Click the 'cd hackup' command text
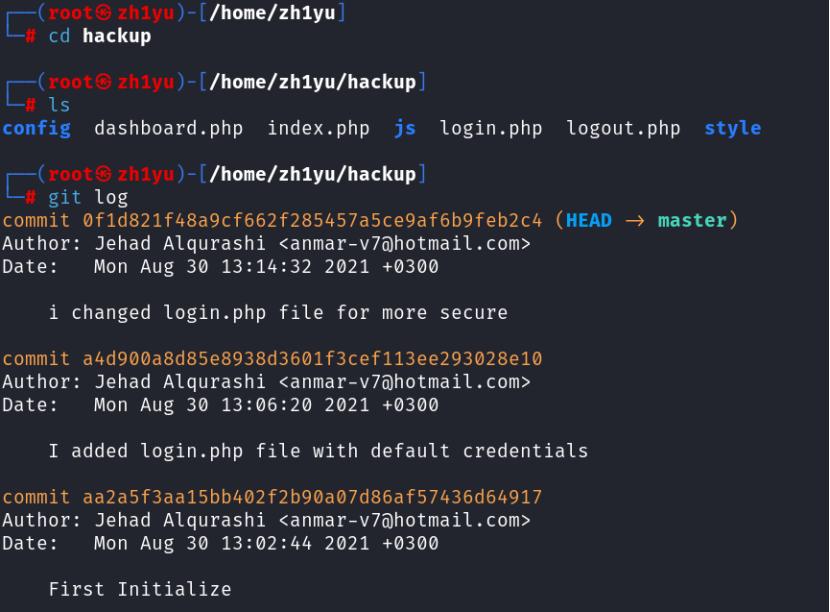The image size is (830, 612). pyautogui.click(x=100, y=36)
